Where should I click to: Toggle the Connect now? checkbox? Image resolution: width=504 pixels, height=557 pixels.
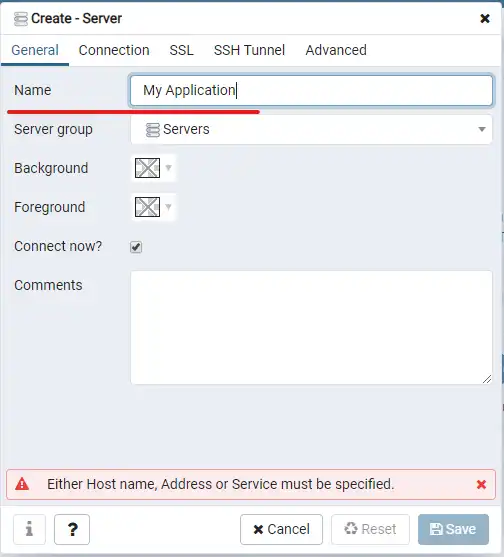[136, 247]
